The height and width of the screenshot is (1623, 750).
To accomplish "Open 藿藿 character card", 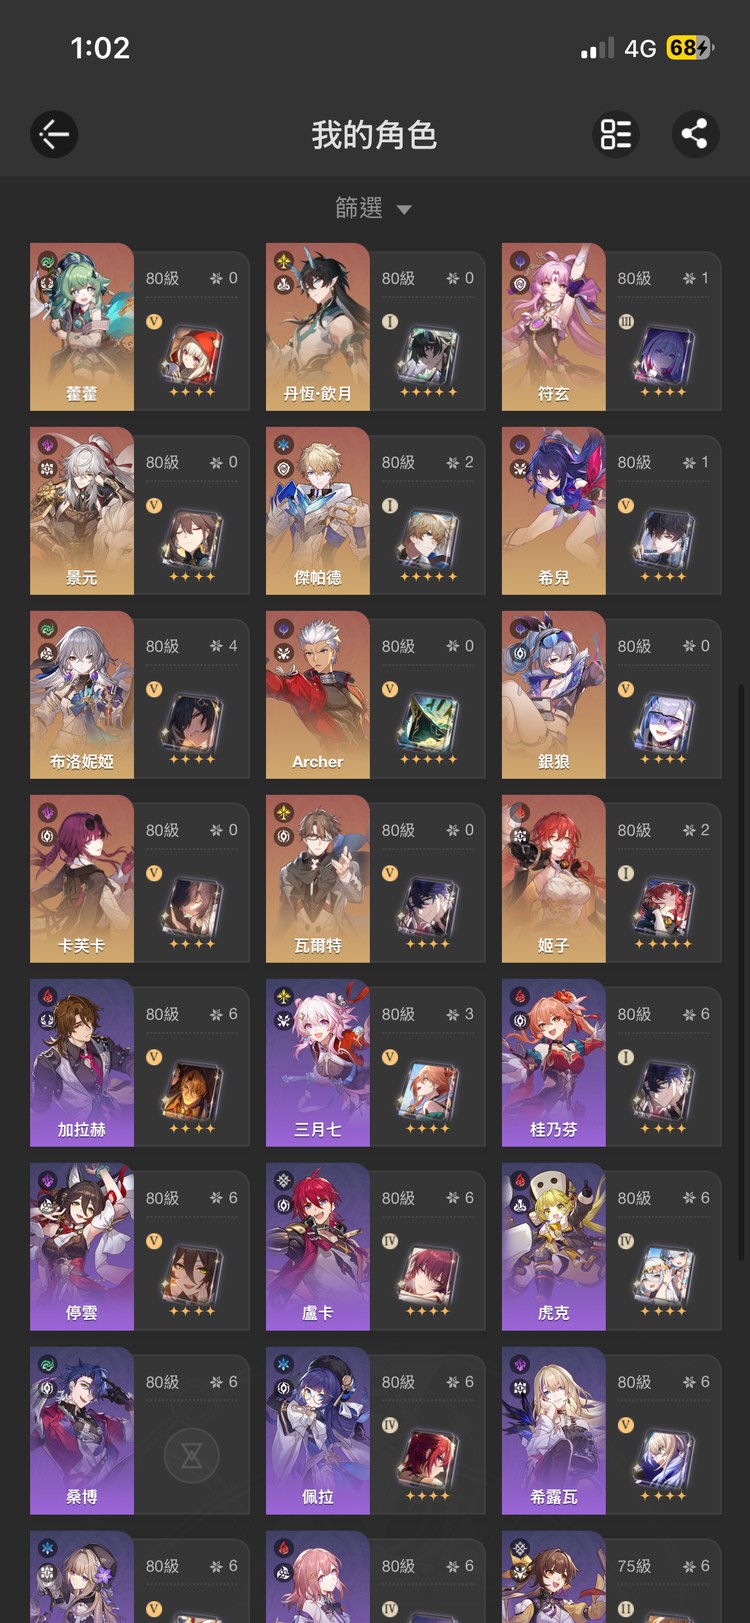I will (140, 327).
